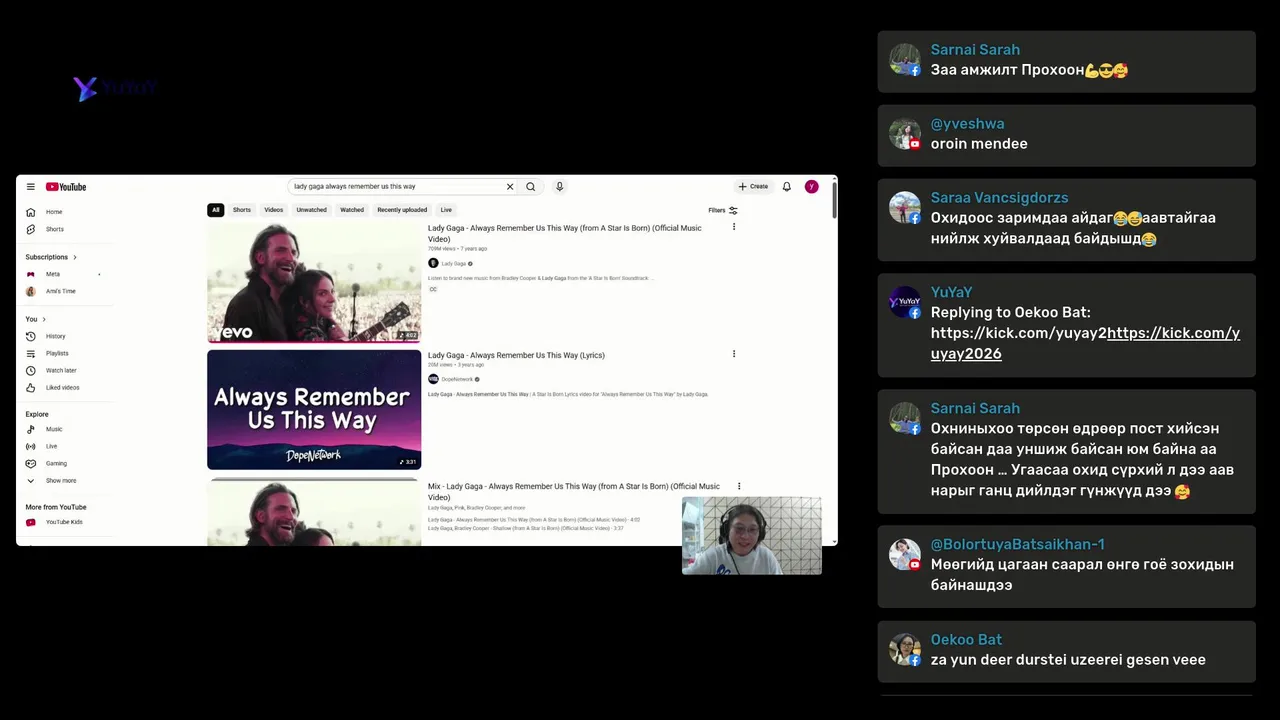Open the kick.com/yuyay2026 link in chat
The height and width of the screenshot is (720, 1280).
click(x=1085, y=343)
